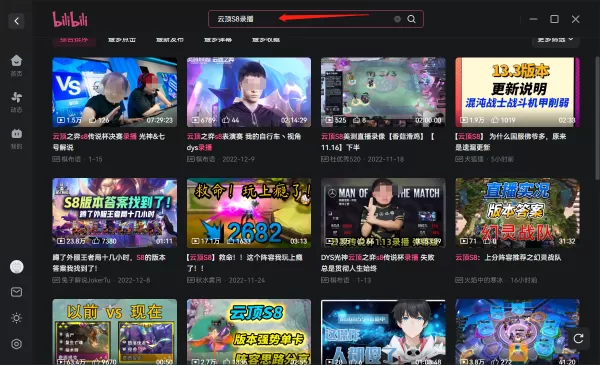This screenshot has height=365, width=600.
Task: Open the 13.3版本更新说明 thumbnail
Action: tap(517, 92)
